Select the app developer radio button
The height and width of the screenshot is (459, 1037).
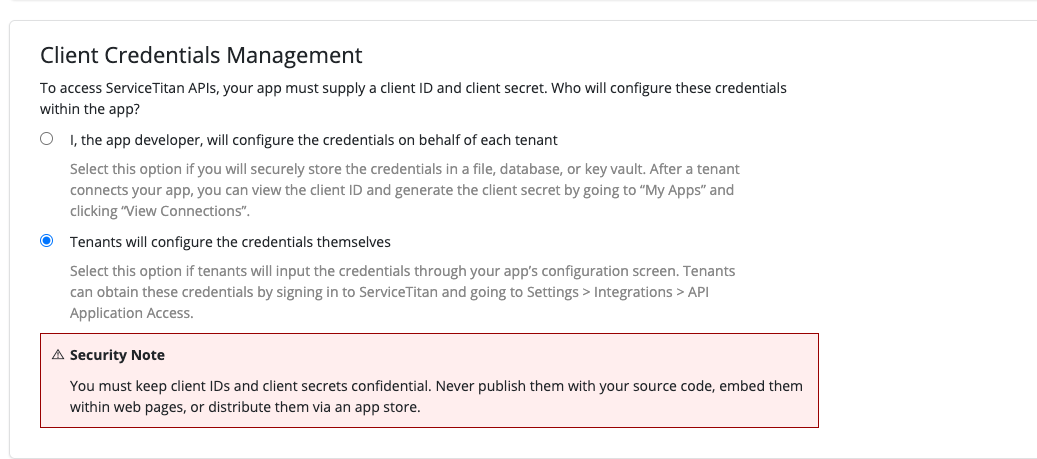46,139
